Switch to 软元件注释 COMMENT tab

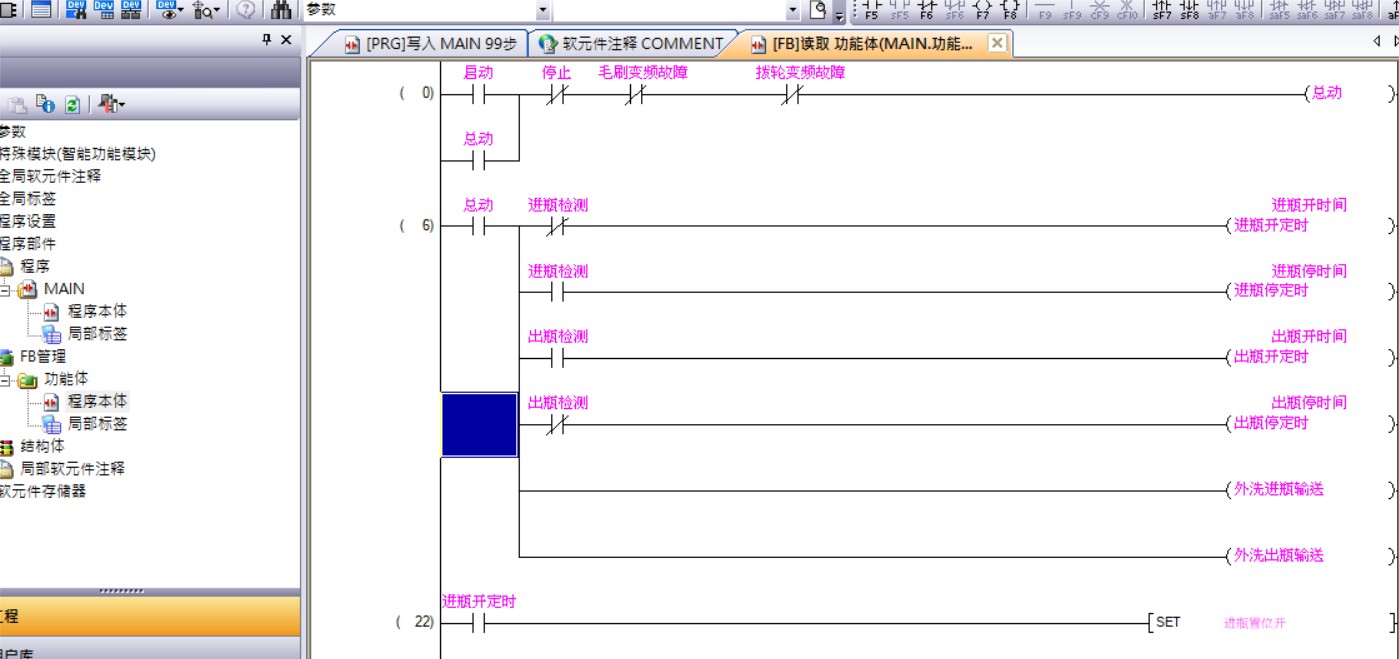click(630, 44)
